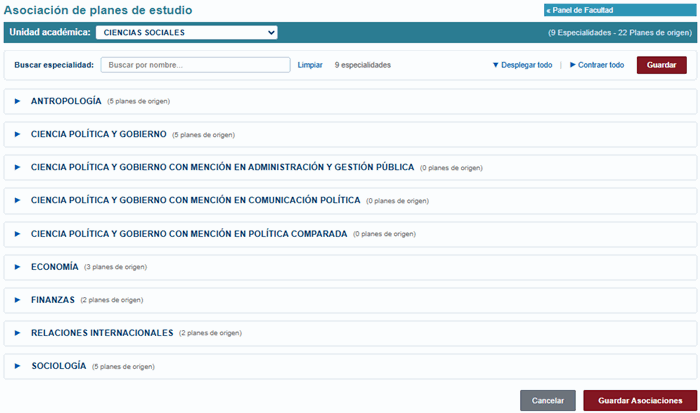700x413 pixels.
Task: Go back to Panel de Facultad
Action: pyautogui.click(x=620, y=10)
